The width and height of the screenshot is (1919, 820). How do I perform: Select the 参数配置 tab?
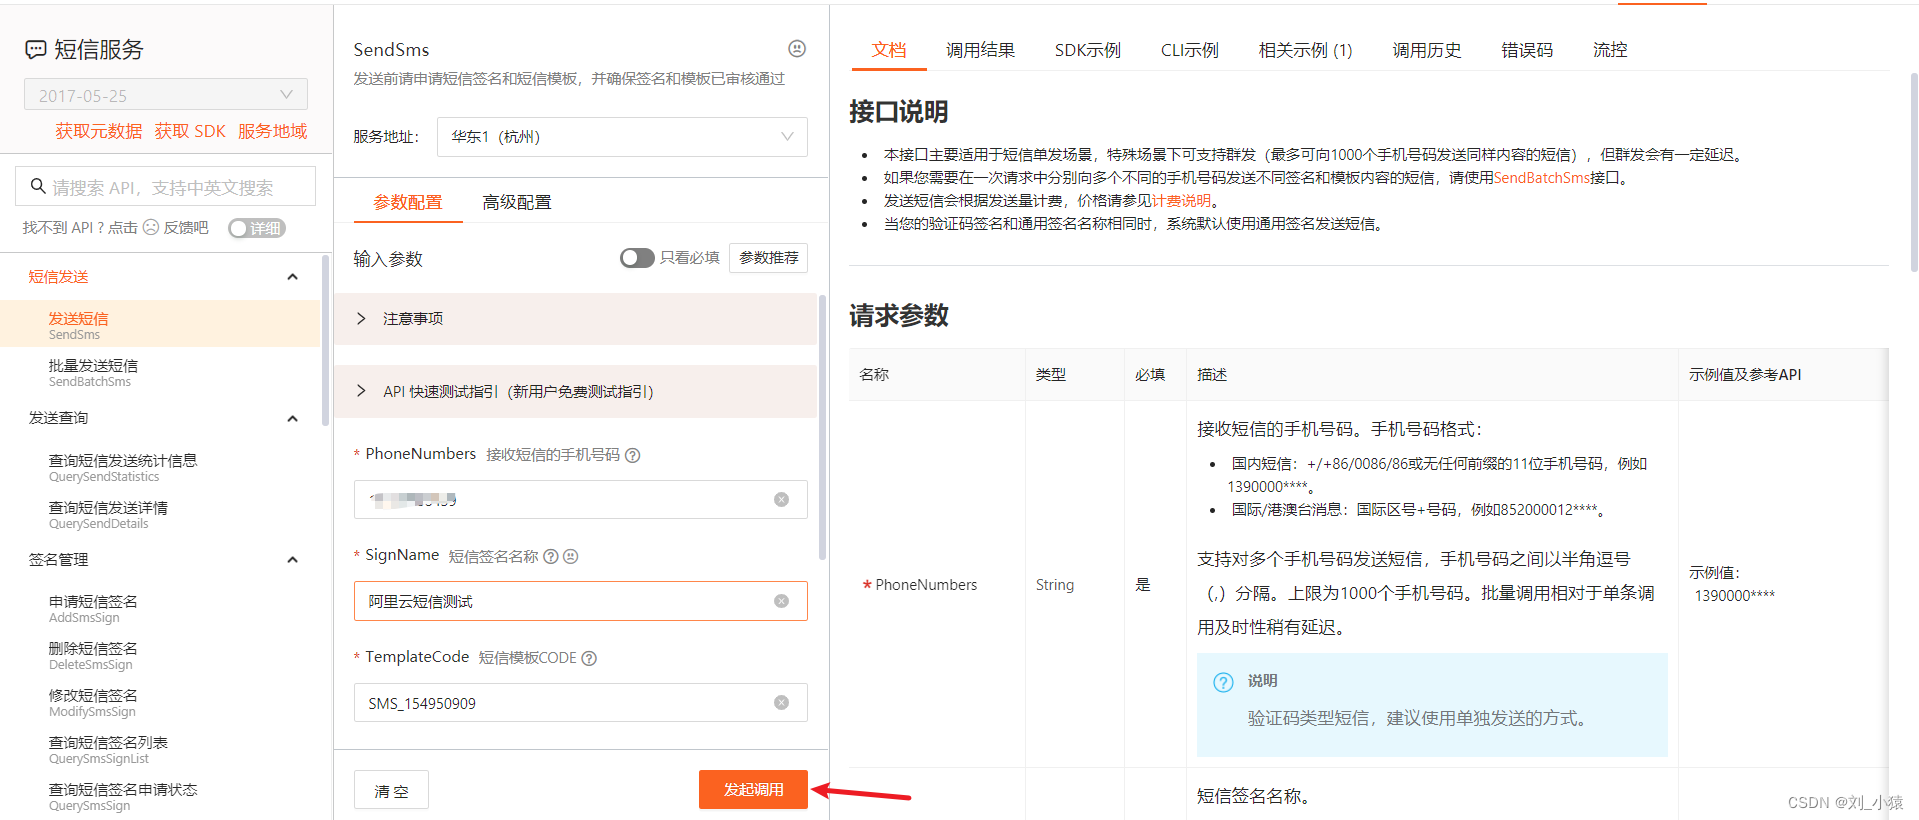click(408, 202)
